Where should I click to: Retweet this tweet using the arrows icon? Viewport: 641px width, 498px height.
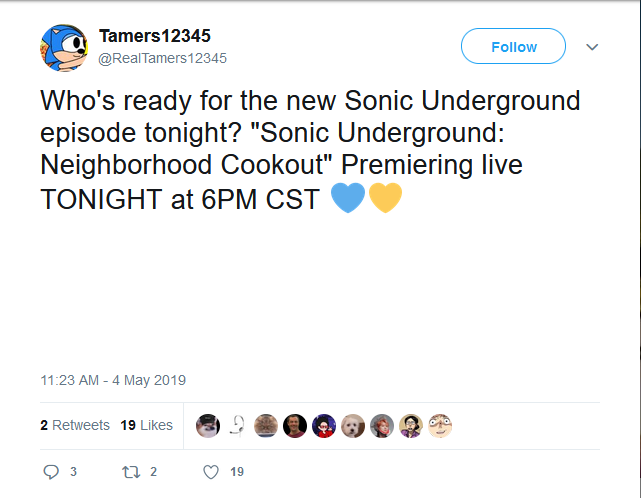[130, 471]
